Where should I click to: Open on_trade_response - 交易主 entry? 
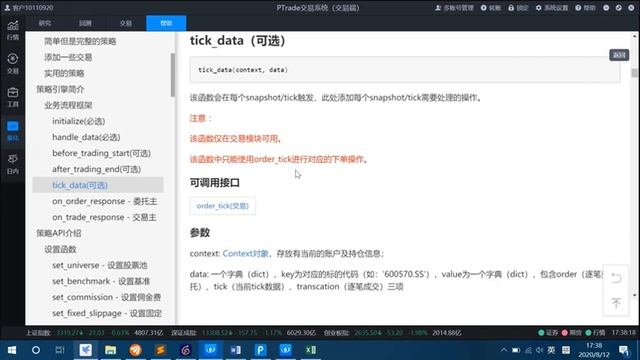pyautogui.click(x=104, y=217)
